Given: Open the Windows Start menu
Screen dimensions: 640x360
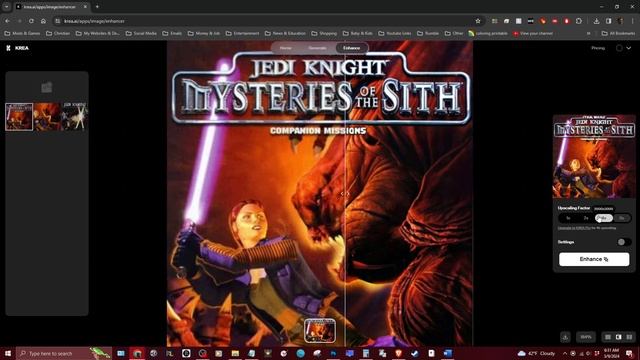Looking at the screenshot, I should [7, 353].
